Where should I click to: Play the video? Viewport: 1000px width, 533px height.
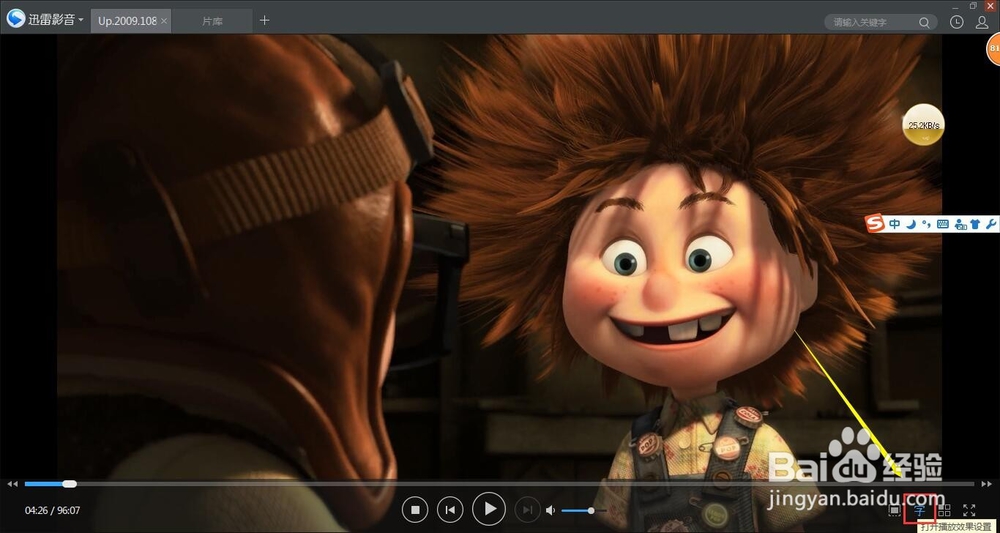(489, 509)
